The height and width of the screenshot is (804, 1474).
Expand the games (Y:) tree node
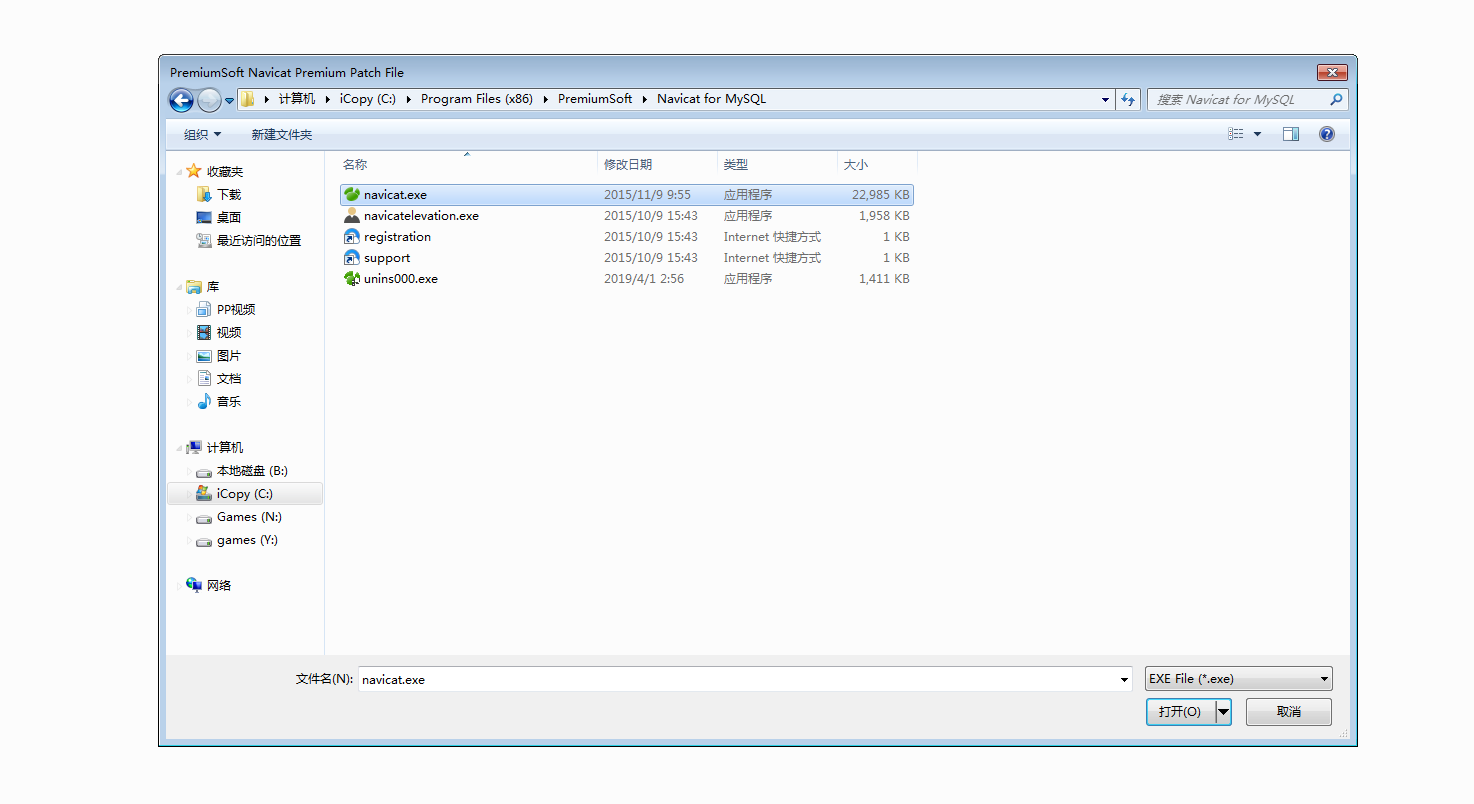pyautogui.click(x=189, y=540)
